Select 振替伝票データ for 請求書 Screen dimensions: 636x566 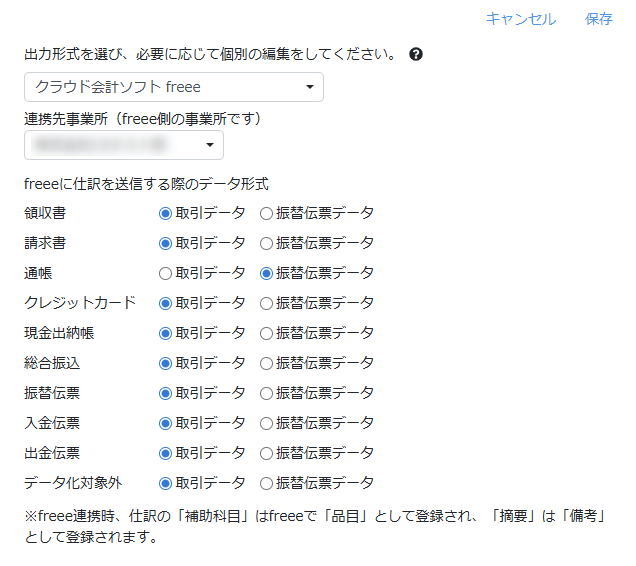[266, 243]
